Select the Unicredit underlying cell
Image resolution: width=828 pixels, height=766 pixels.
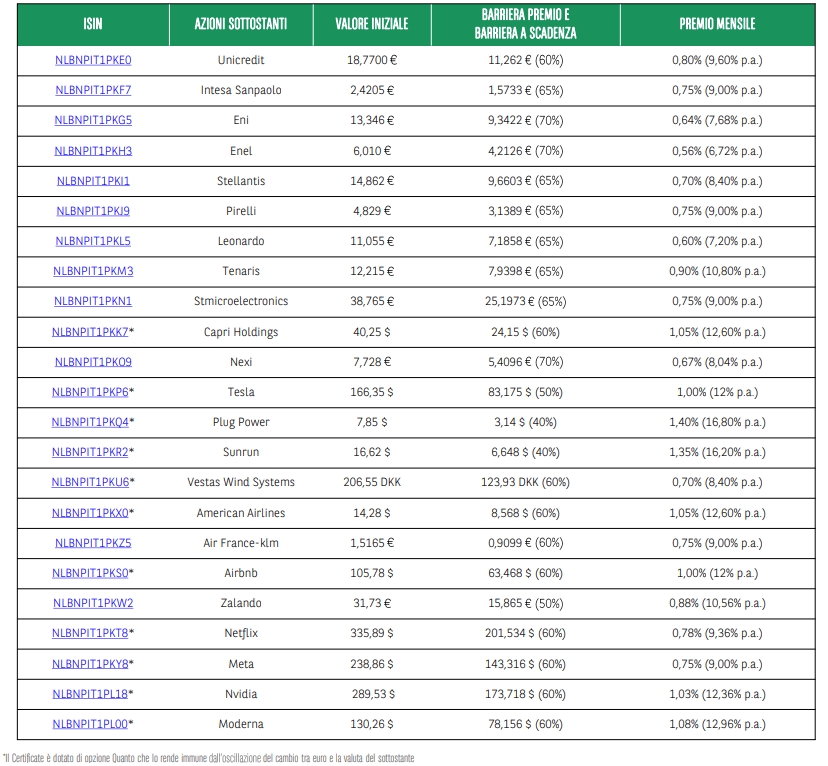(x=241, y=60)
